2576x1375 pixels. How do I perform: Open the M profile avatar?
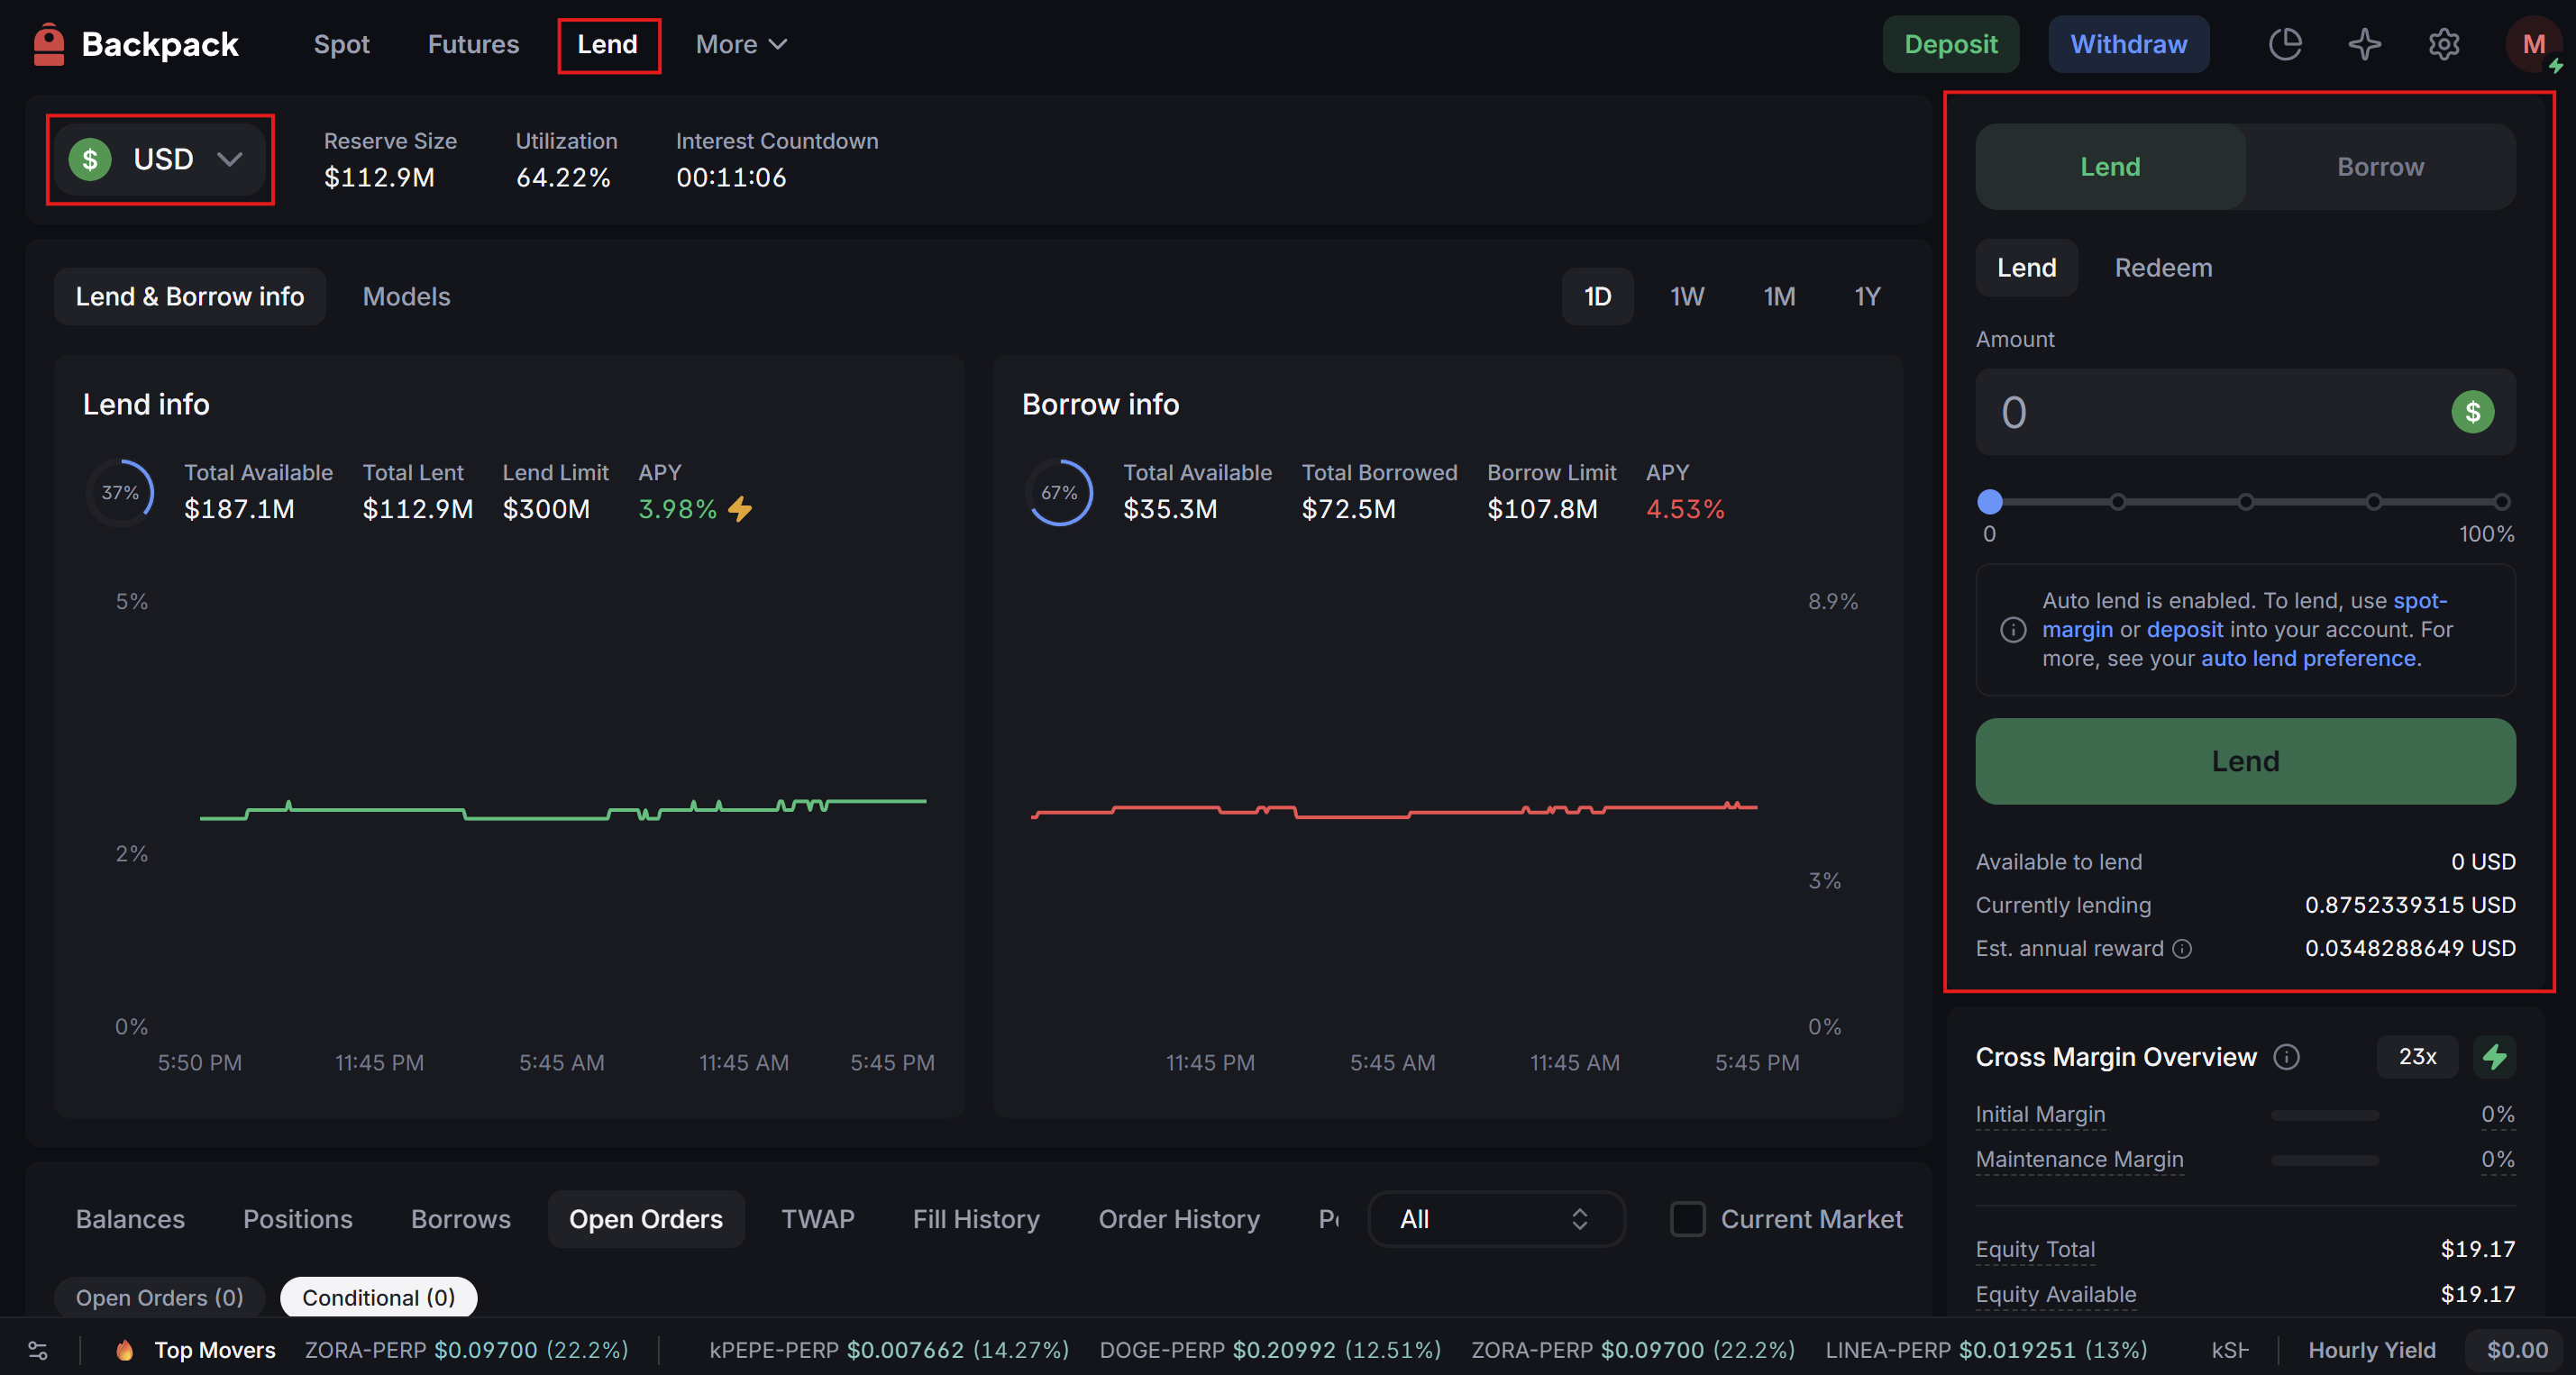click(x=2533, y=44)
